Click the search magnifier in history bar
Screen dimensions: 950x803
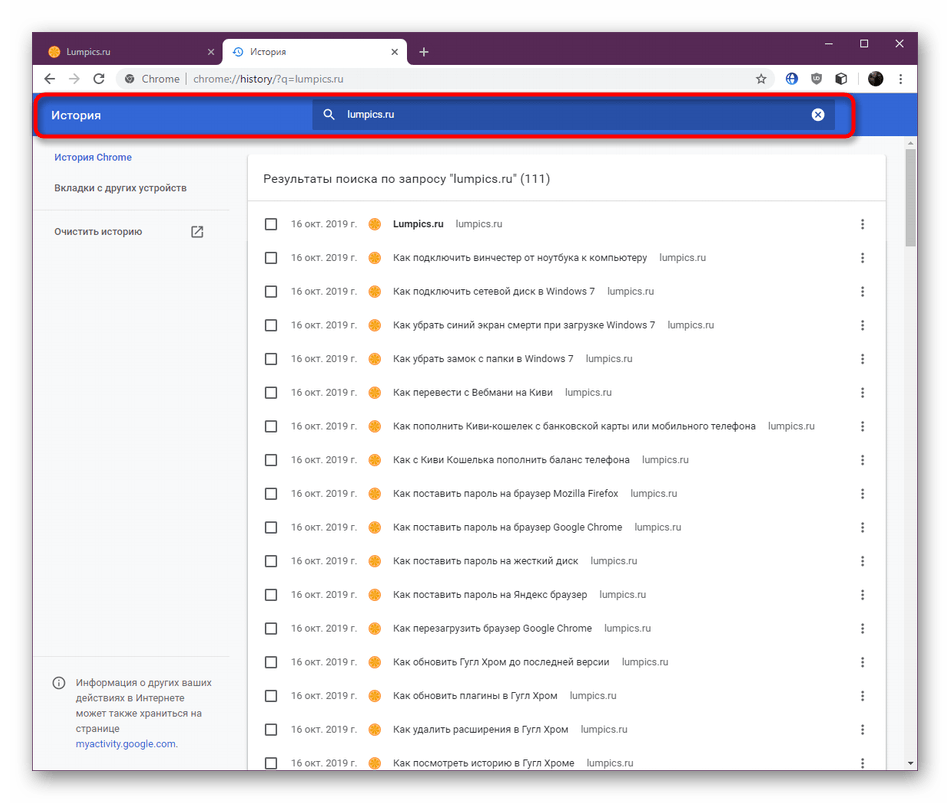tap(329, 115)
